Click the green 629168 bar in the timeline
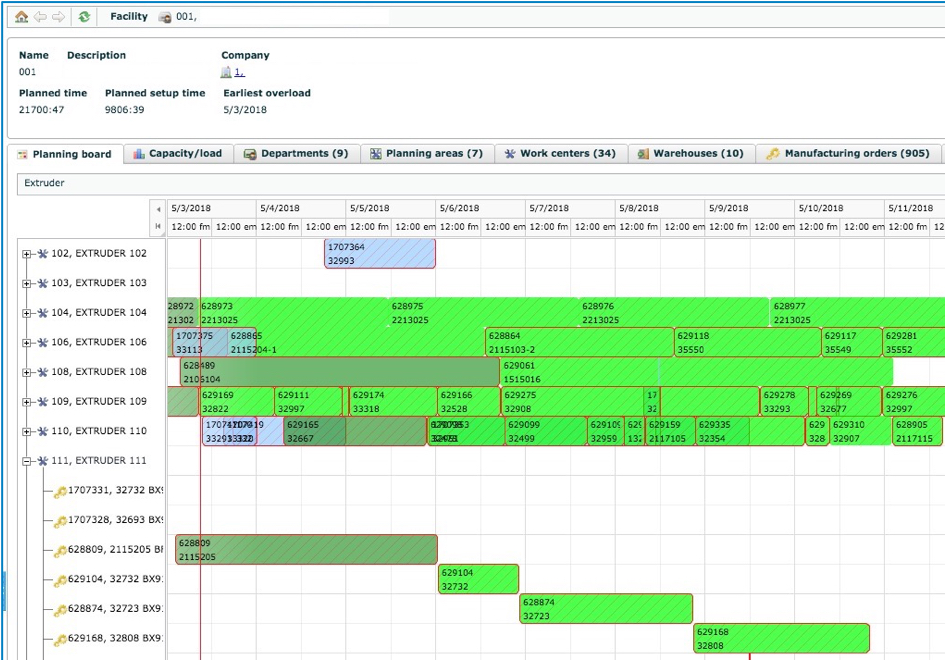 (782, 638)
